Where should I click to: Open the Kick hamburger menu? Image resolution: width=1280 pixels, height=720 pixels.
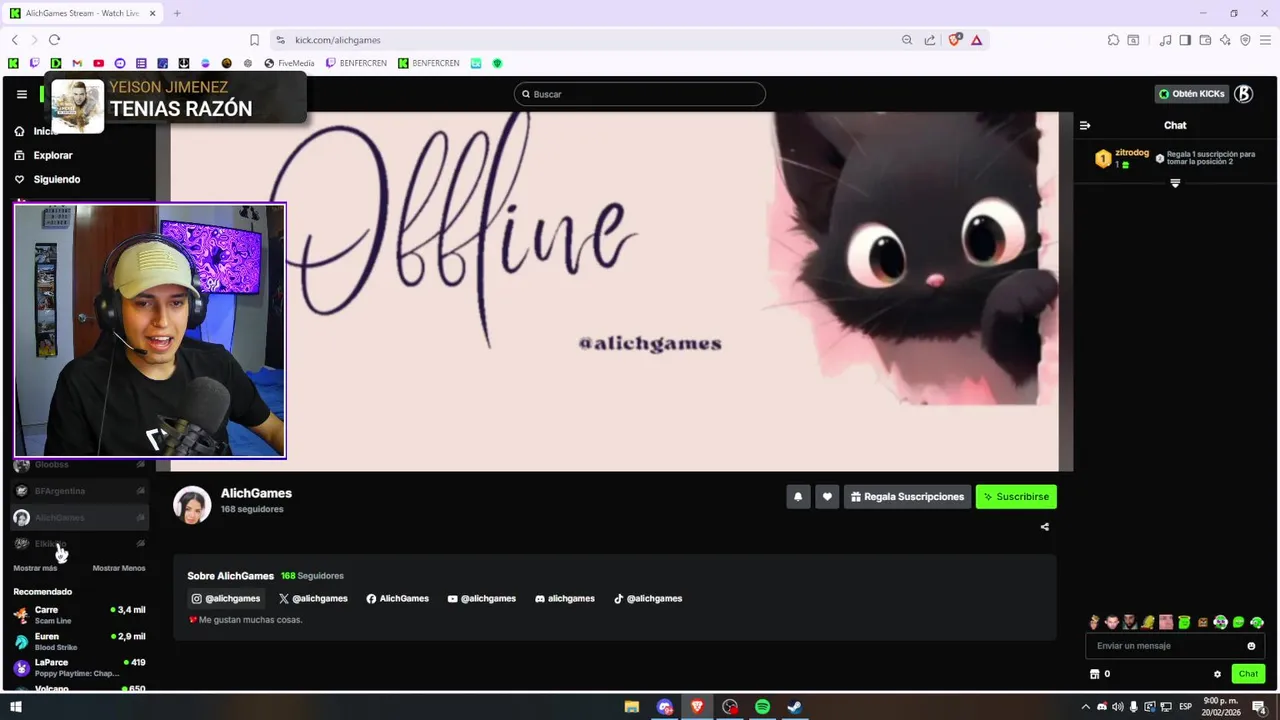coord(22,94)
